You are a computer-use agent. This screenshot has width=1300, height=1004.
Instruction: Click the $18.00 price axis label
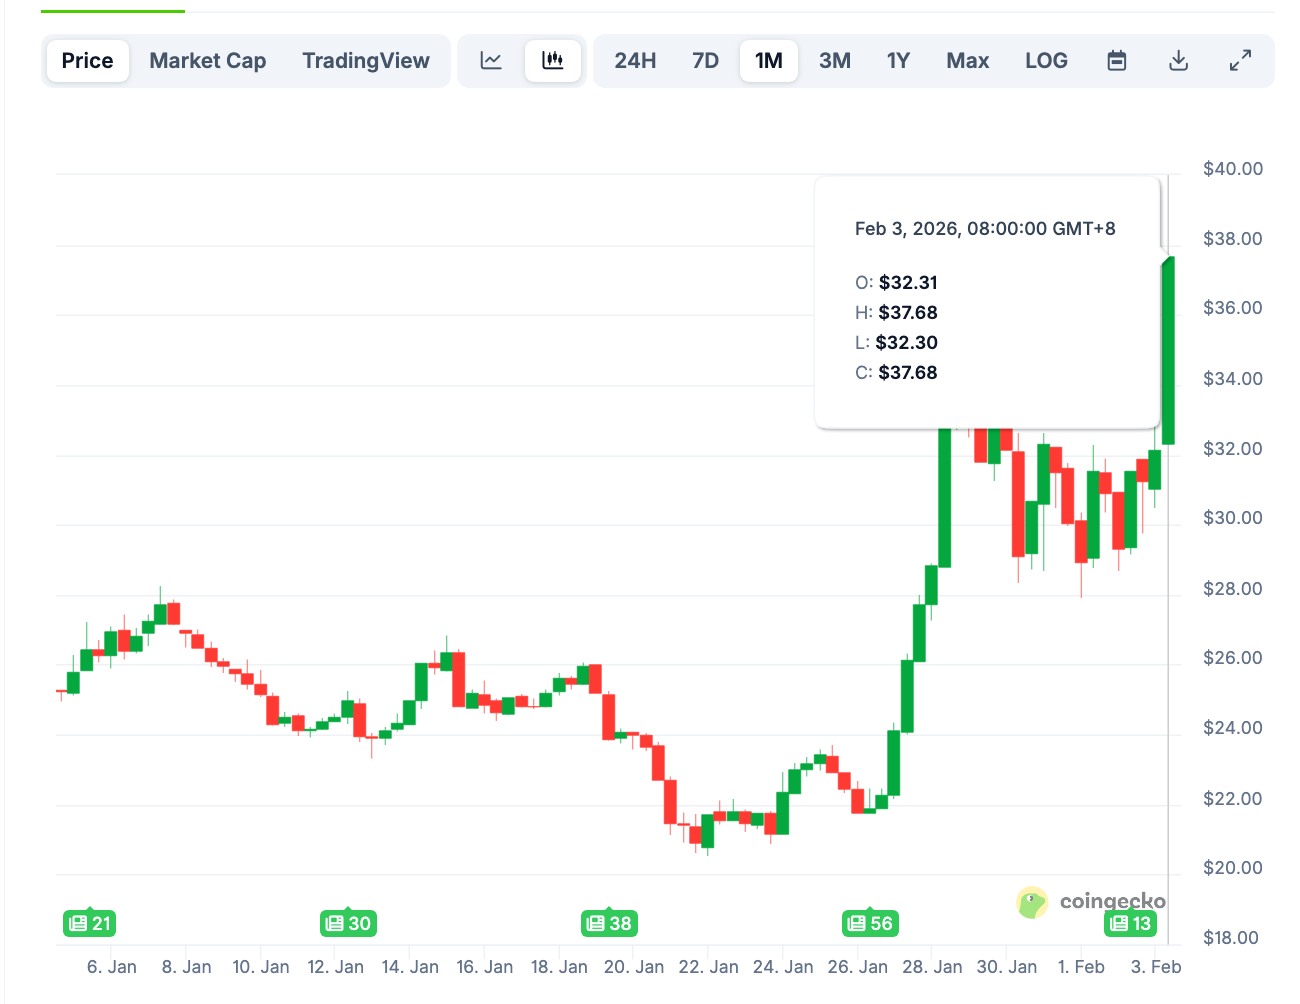click(x=1233, y=938)
